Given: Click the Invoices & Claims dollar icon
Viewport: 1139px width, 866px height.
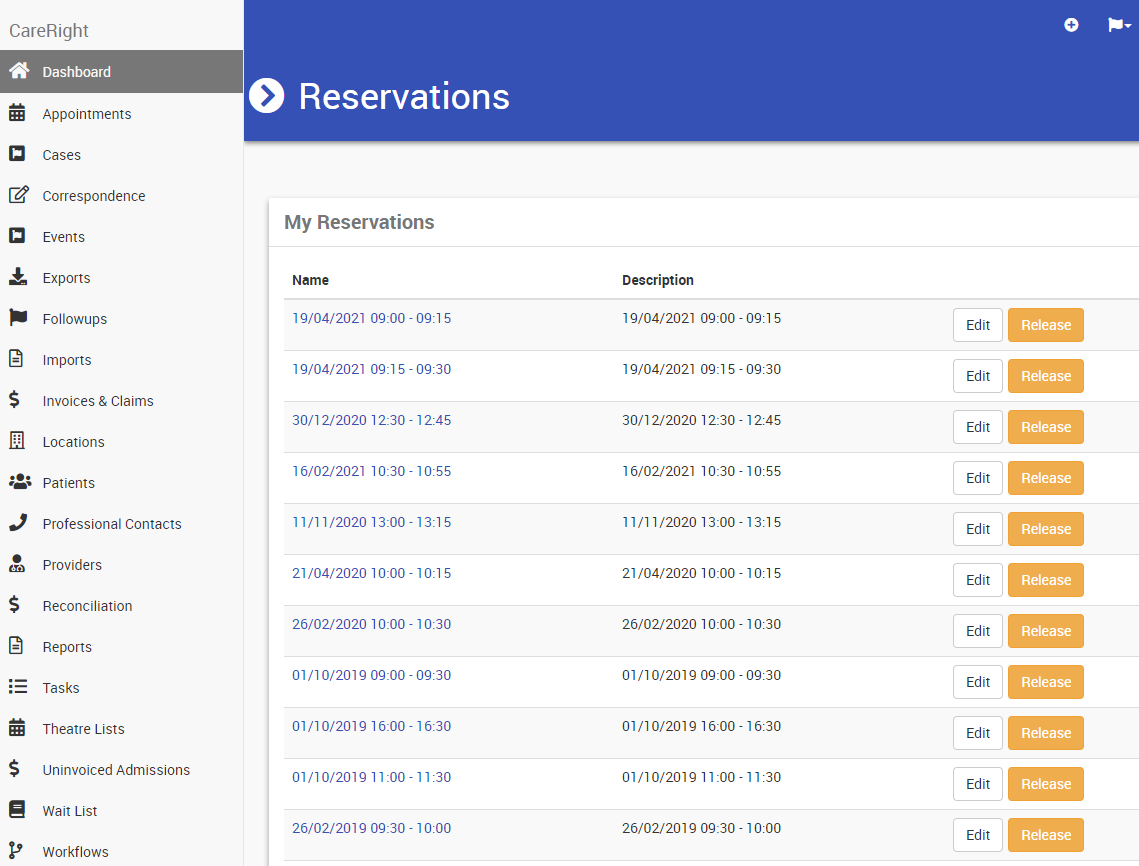Looking at the screenshot, I should pos(15,400).
